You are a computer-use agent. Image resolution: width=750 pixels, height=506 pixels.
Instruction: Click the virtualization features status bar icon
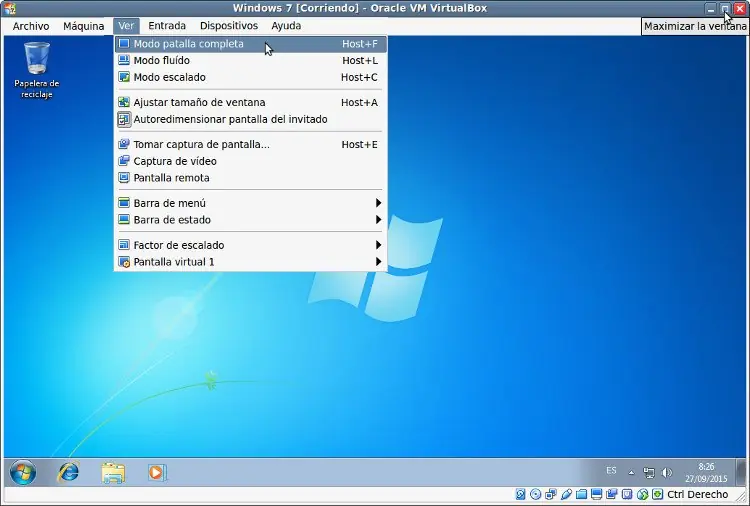pos(627,494)
